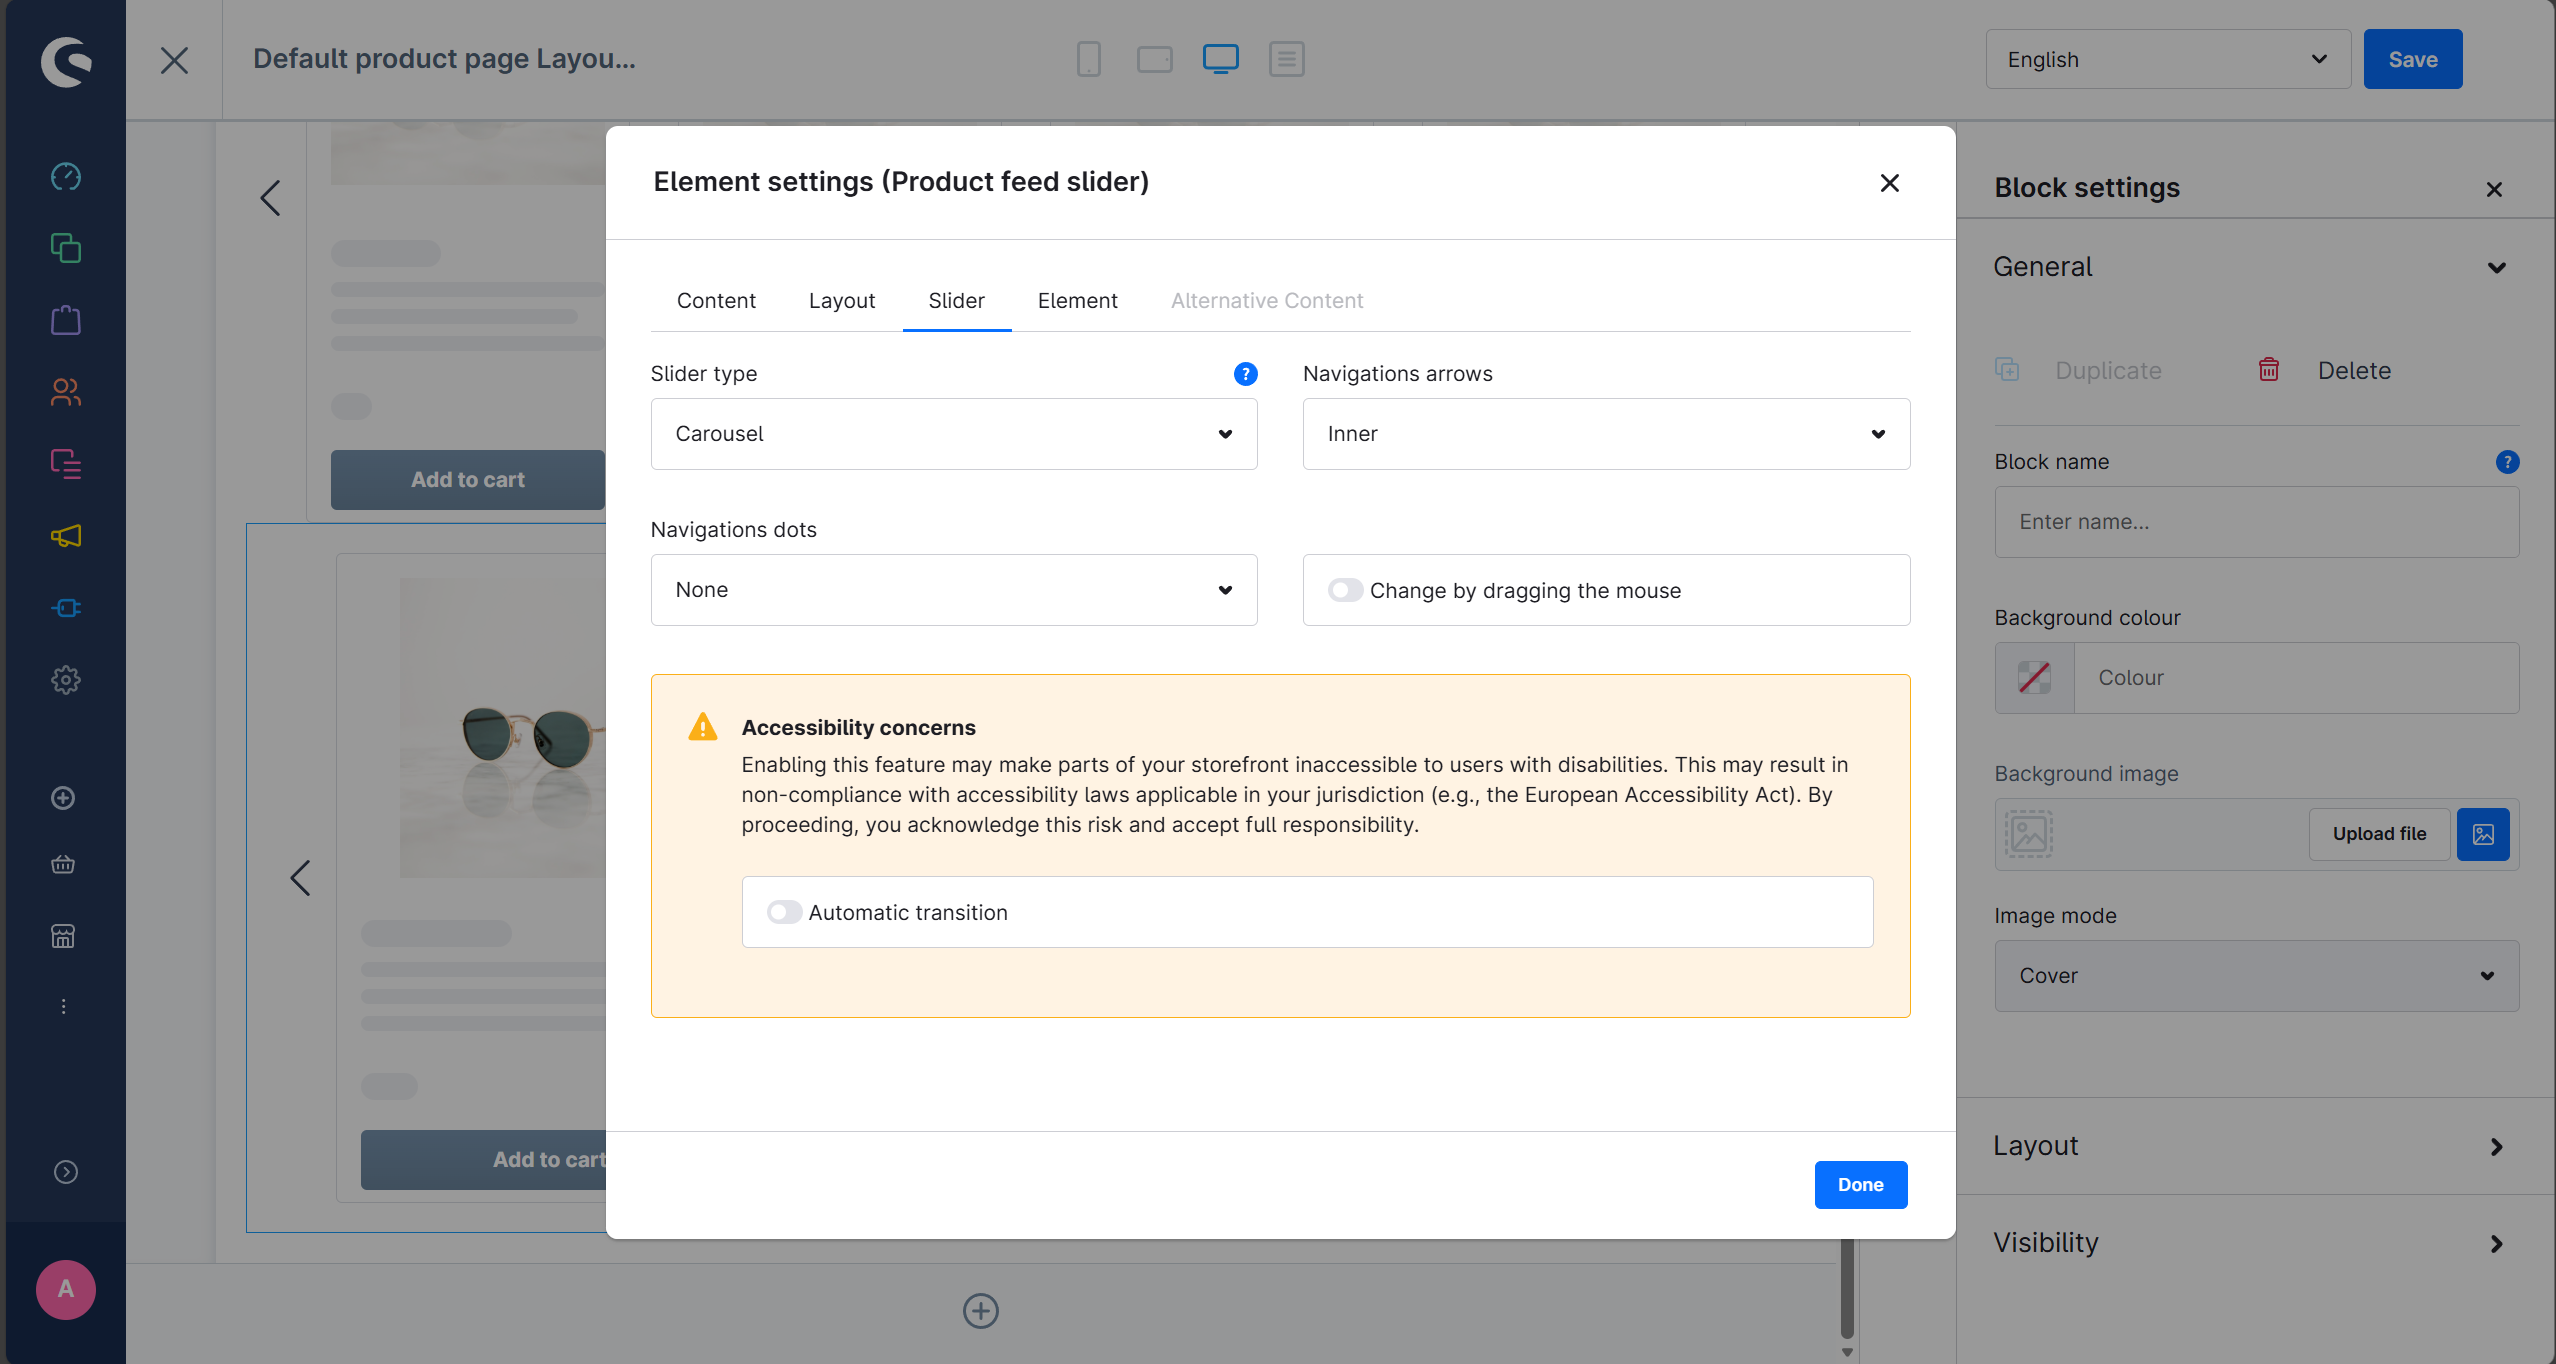
Task: Select the Alternative Content tab
Action: click(1267, 301)
